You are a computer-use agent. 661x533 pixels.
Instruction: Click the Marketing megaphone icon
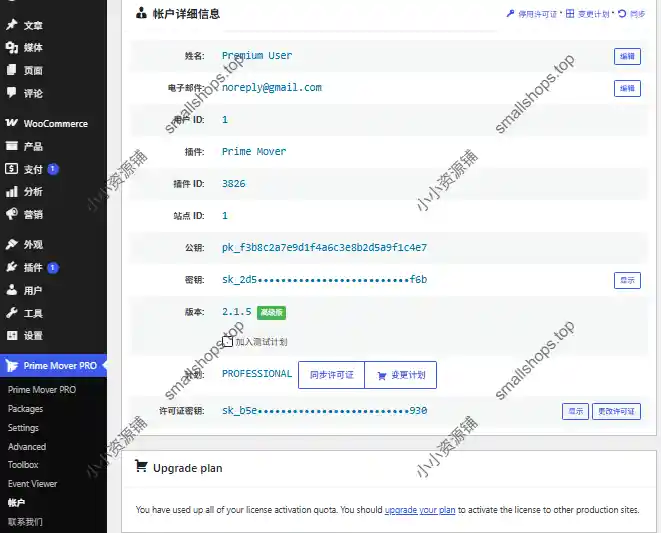pos(11,214)
